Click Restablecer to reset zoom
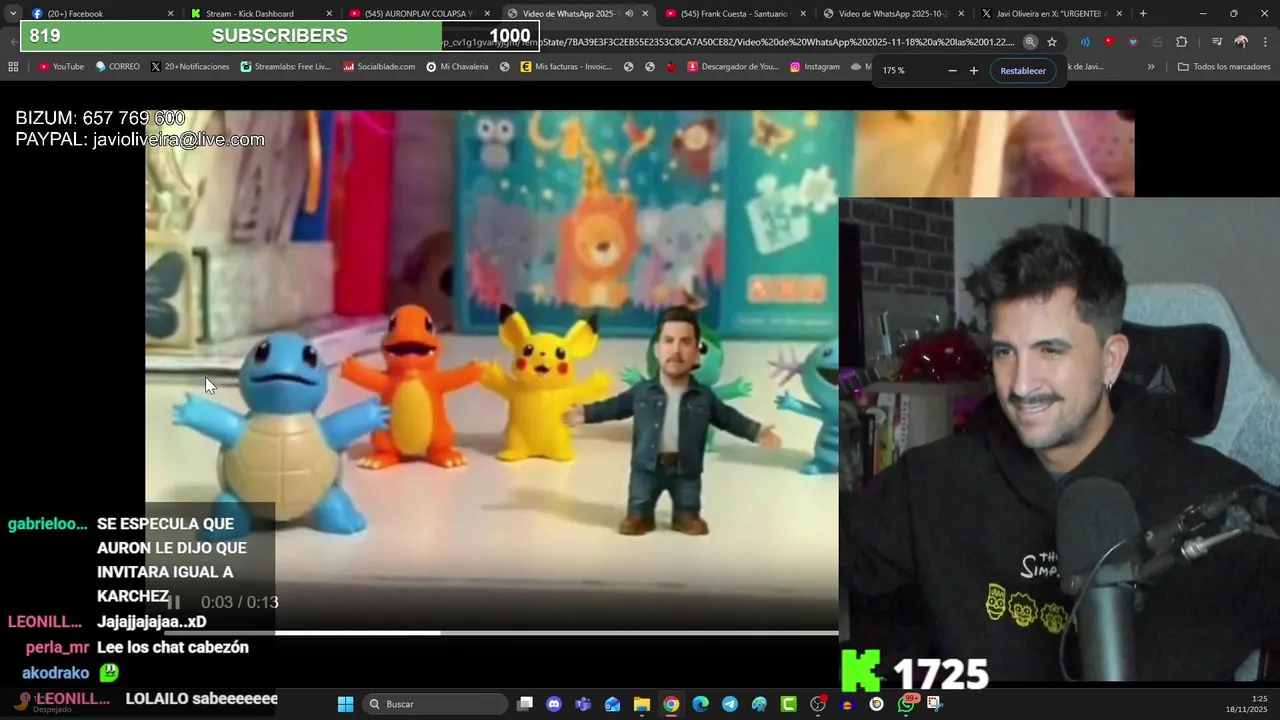 tap(1023, 71)
